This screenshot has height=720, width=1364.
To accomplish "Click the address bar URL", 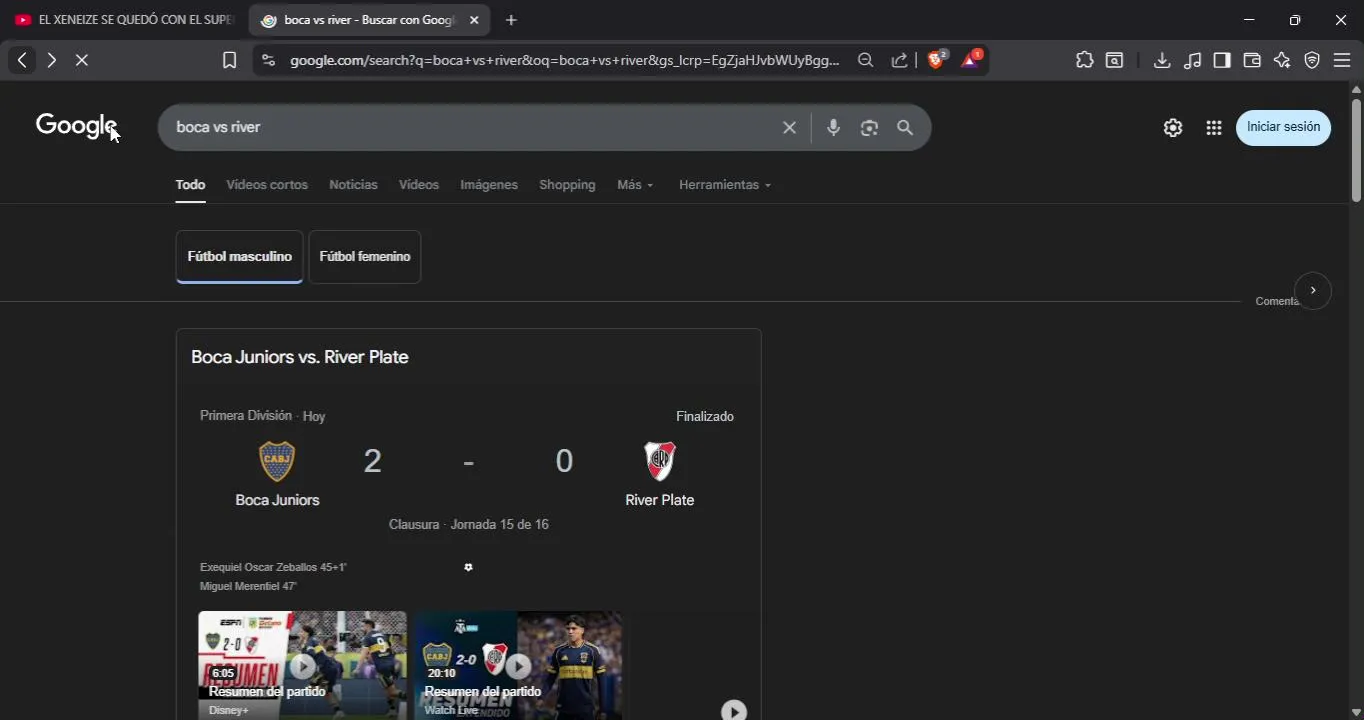I will pos(564,60).
